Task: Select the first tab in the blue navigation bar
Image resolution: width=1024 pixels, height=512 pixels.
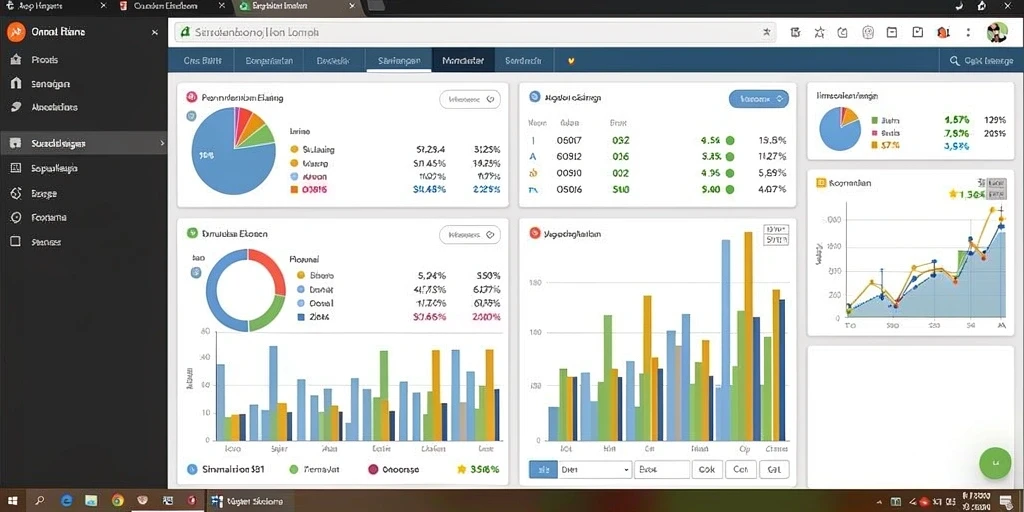Action: [x=203, y=61]
